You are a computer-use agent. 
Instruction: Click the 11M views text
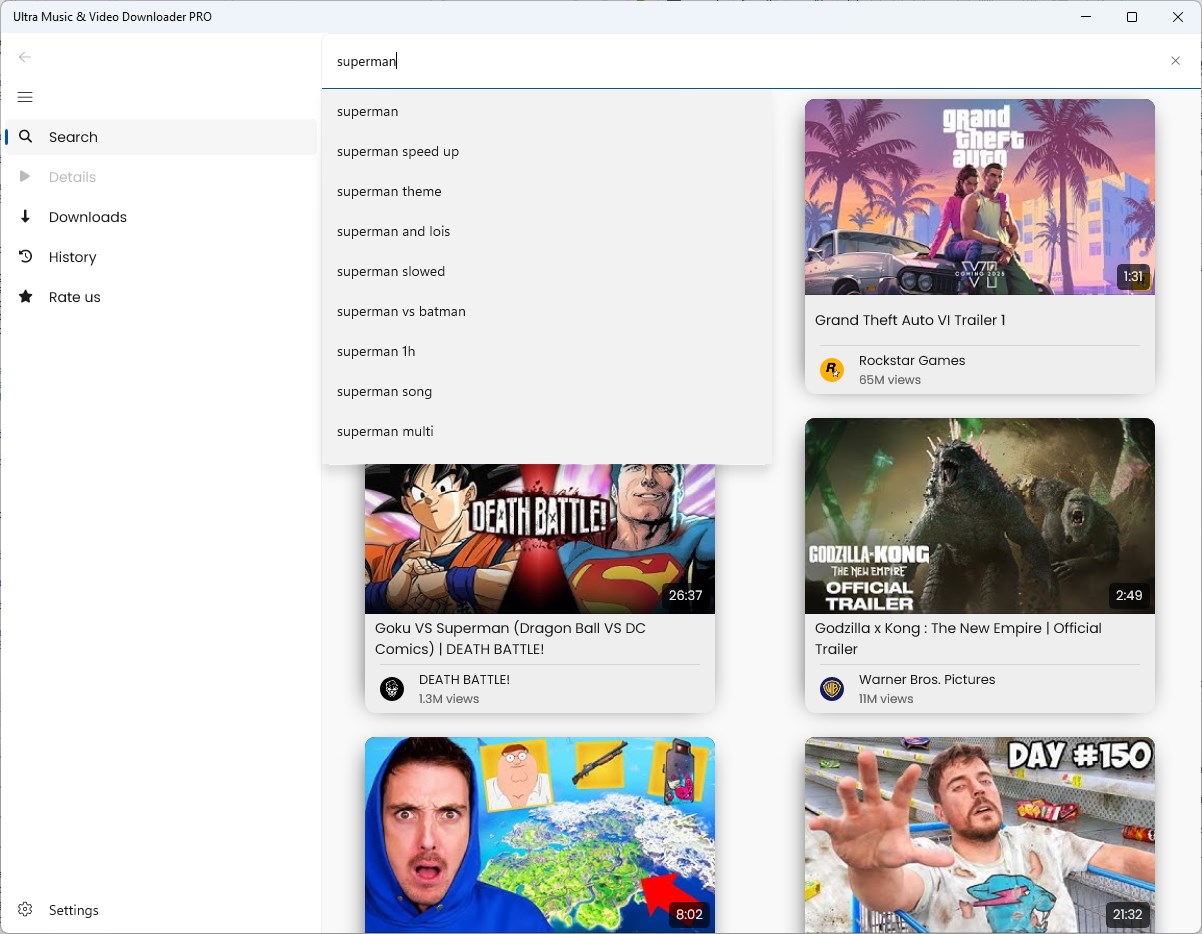coord(886,699)
